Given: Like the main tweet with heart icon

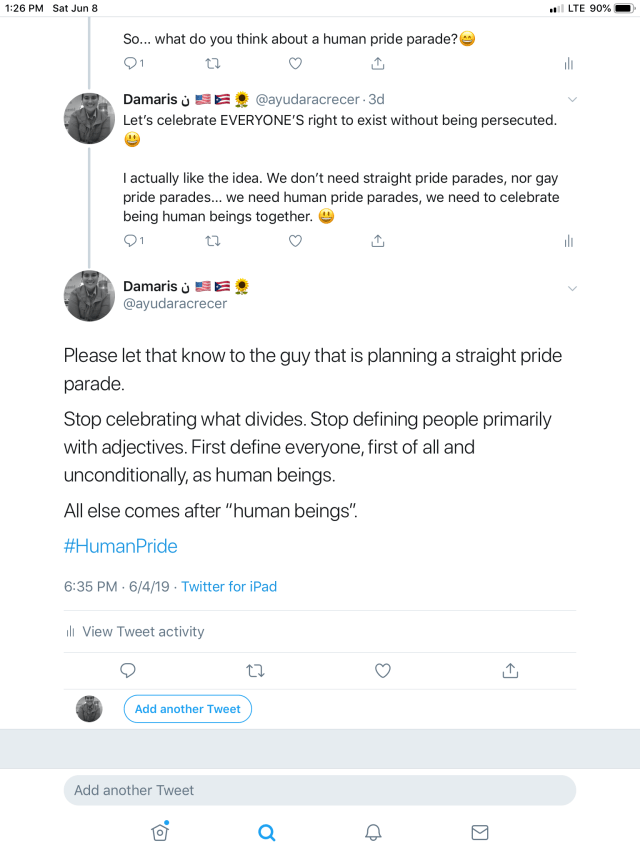Looking at the screenshot, I should 382,670.
